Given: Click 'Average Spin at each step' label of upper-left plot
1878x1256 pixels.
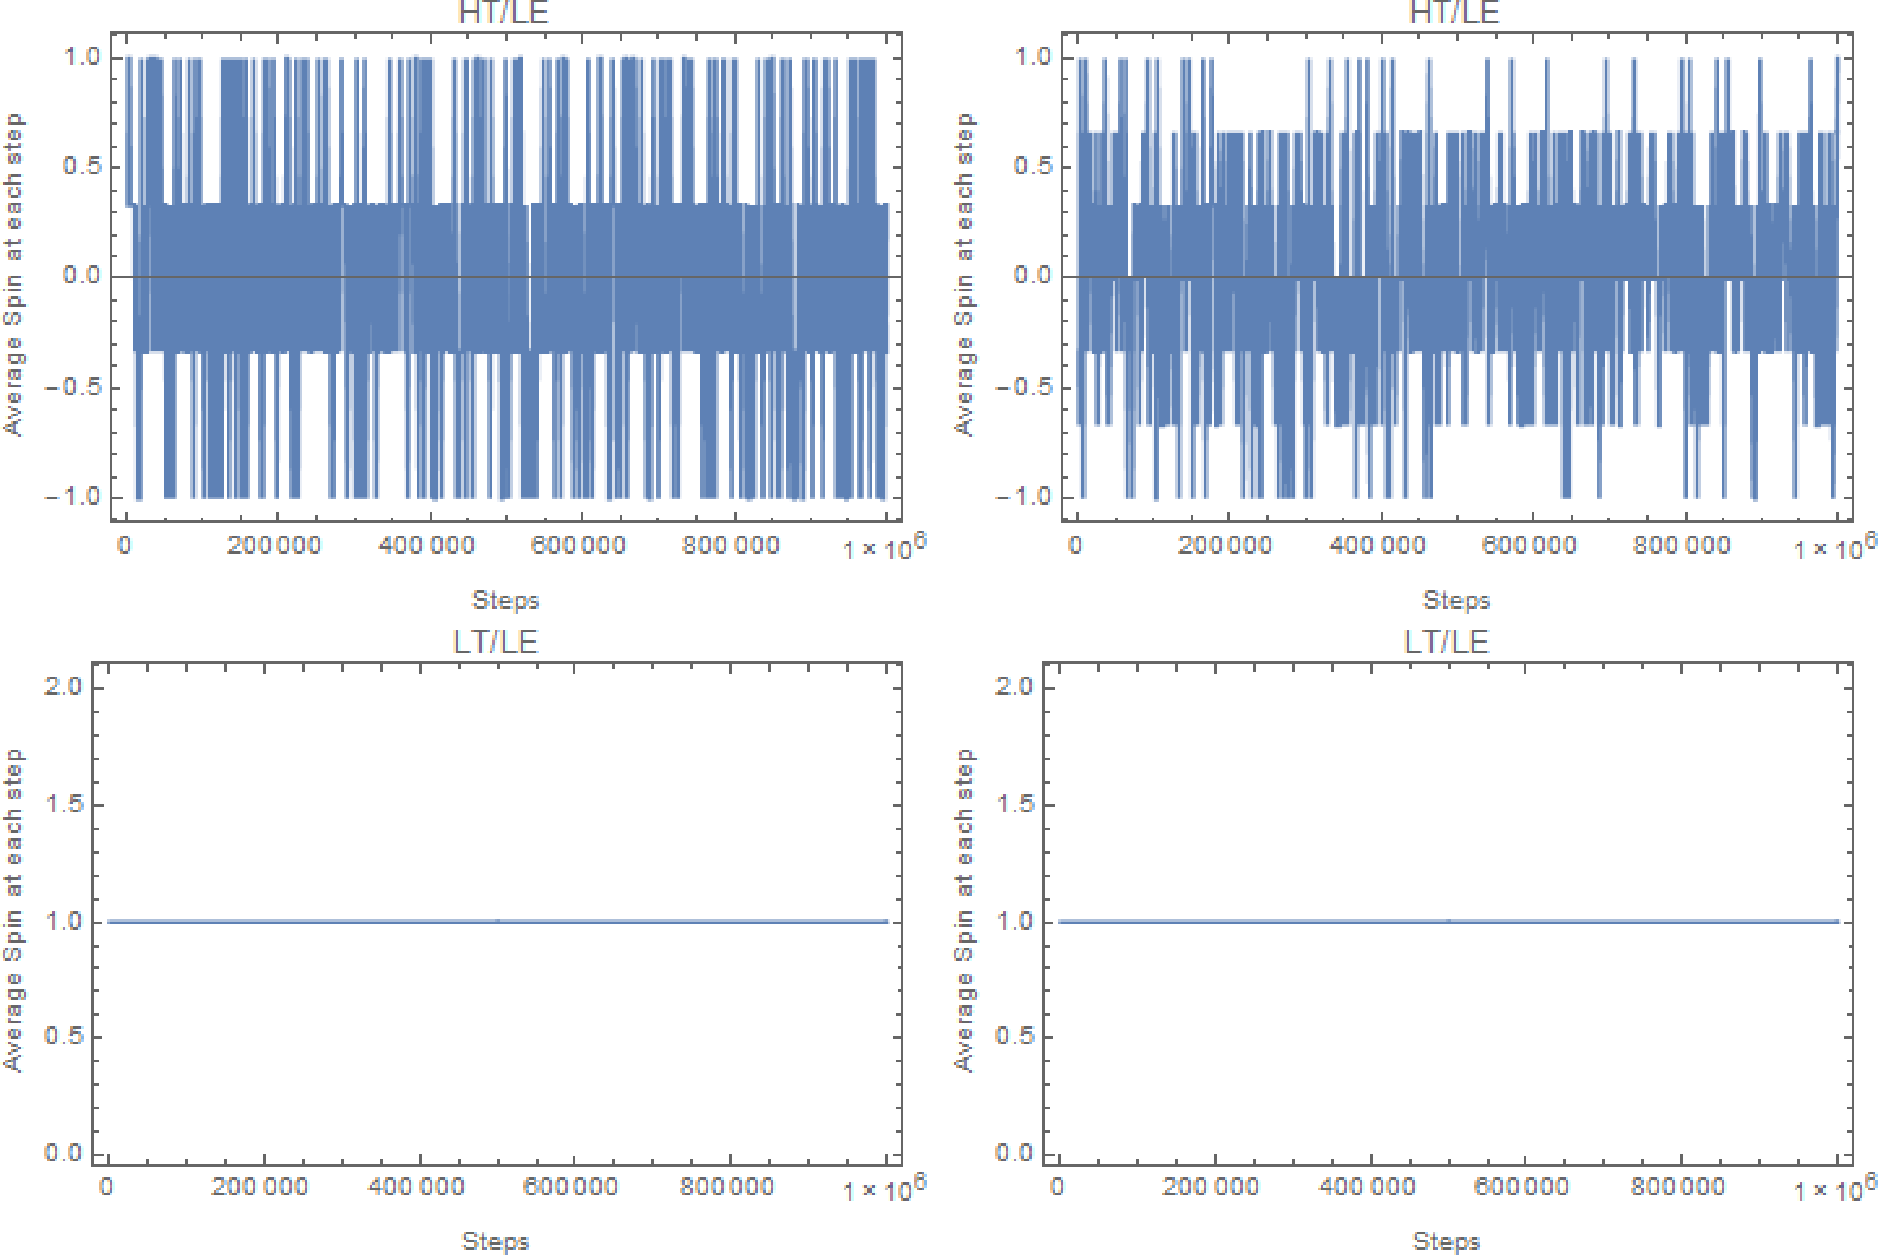Looking at the screenshot, I should 13,275.
